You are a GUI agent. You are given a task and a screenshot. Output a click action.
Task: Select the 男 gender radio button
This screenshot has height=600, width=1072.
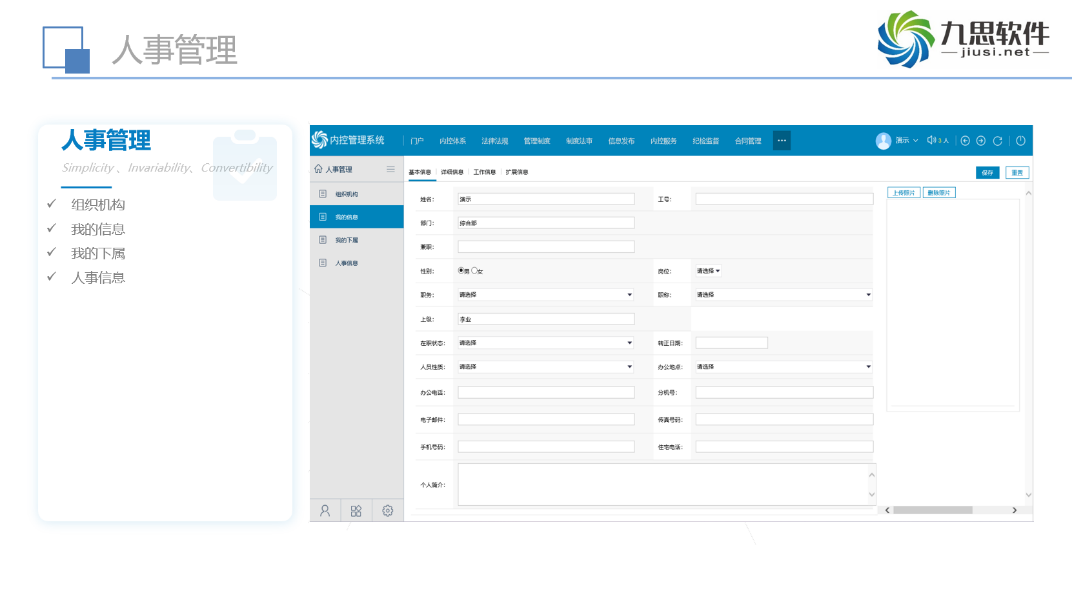click(x=462, y=270)
